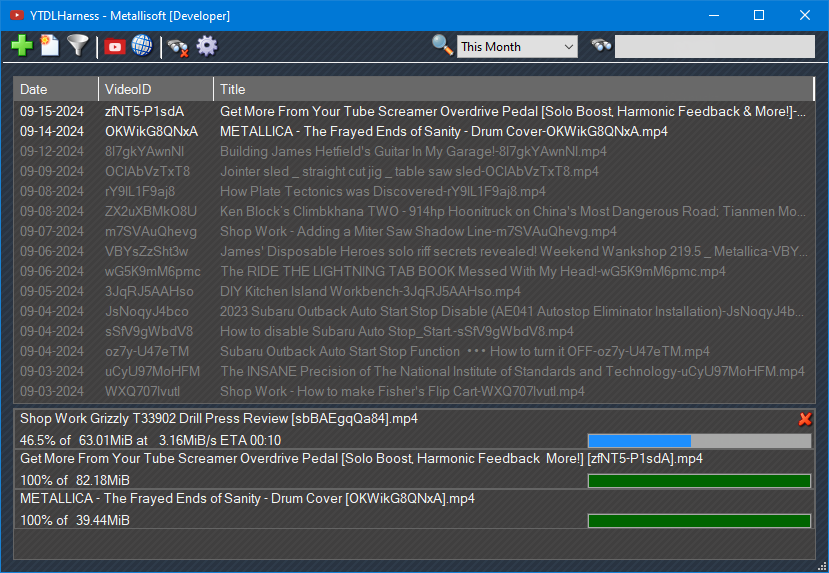The width and height of the screenshot is (829, 573).
Task: Click the magnifying glass search icon
Action: pos(442,45)
